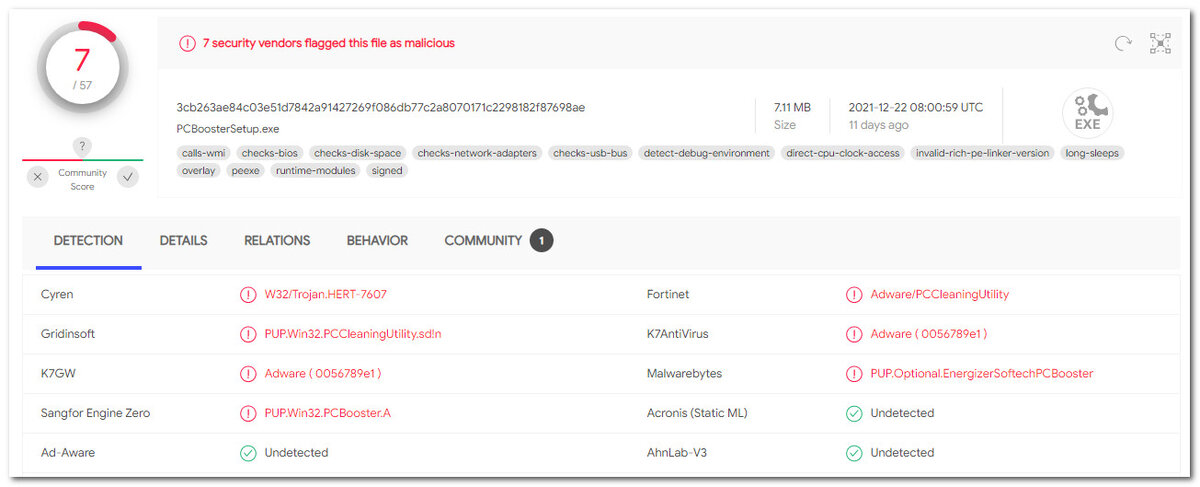Click the 11 days ago label
The image size is (1200, 487).
coord(879,125)
